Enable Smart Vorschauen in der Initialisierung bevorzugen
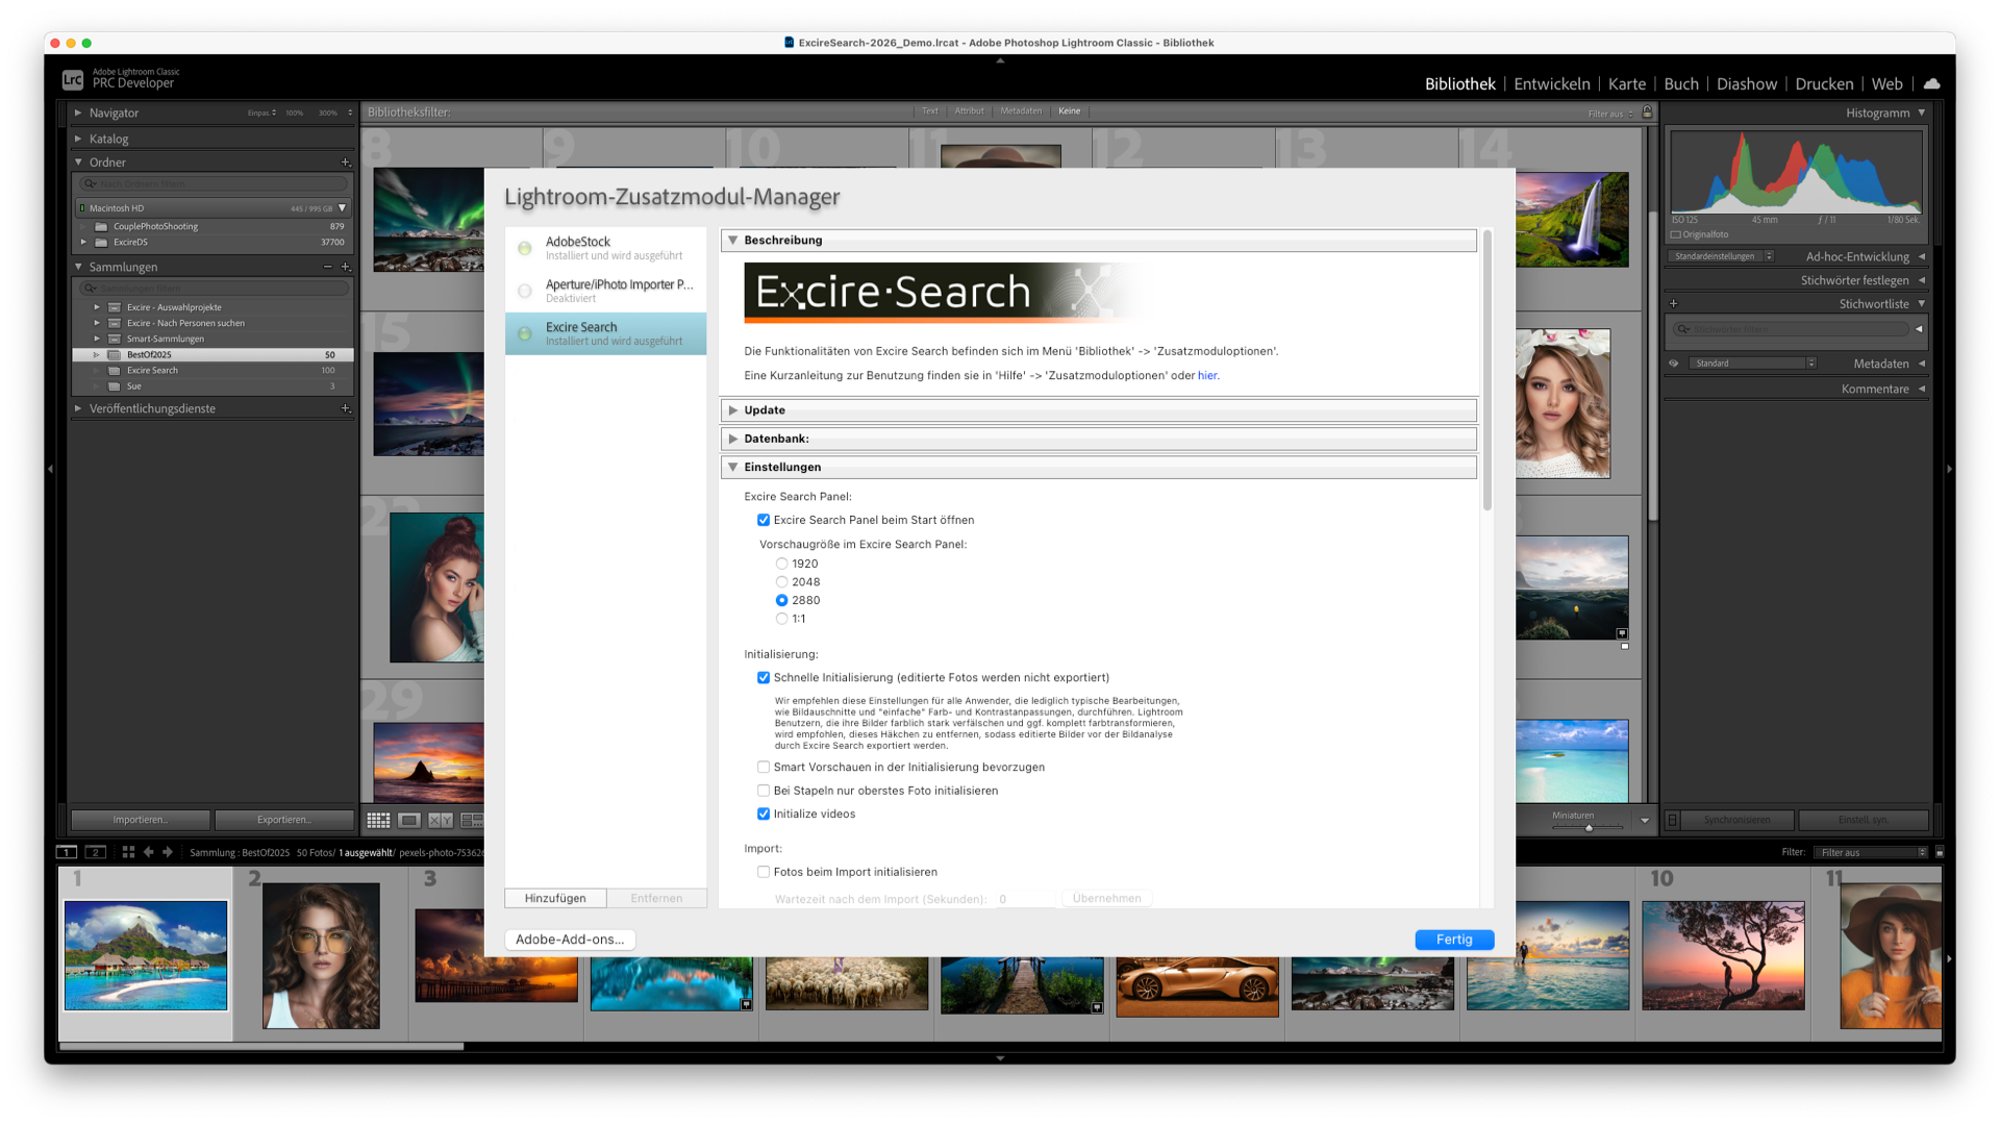Screen dimensions: 2000x1125 [x=763, y=767]
